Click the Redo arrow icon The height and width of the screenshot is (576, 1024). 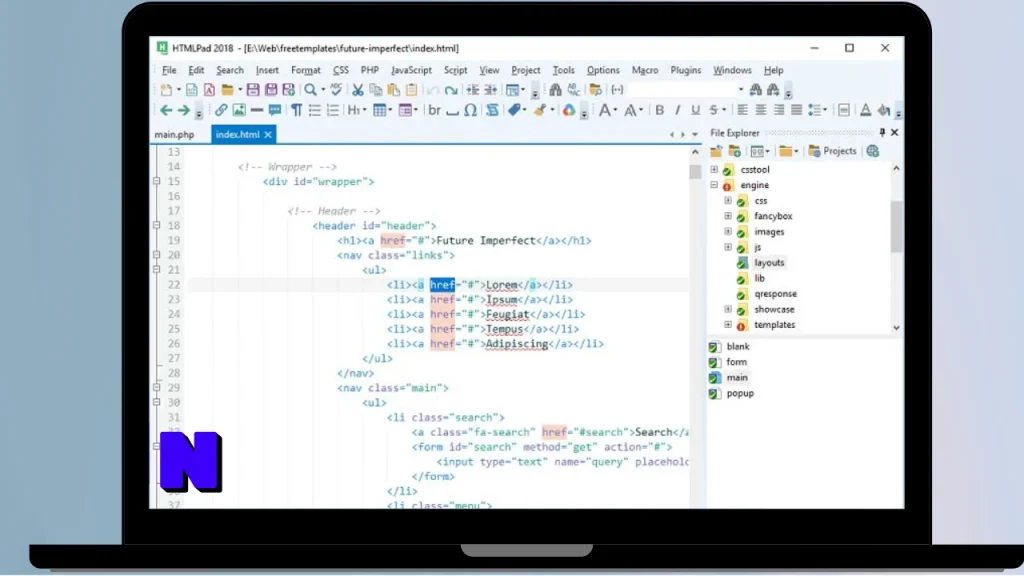click(451, 90)
